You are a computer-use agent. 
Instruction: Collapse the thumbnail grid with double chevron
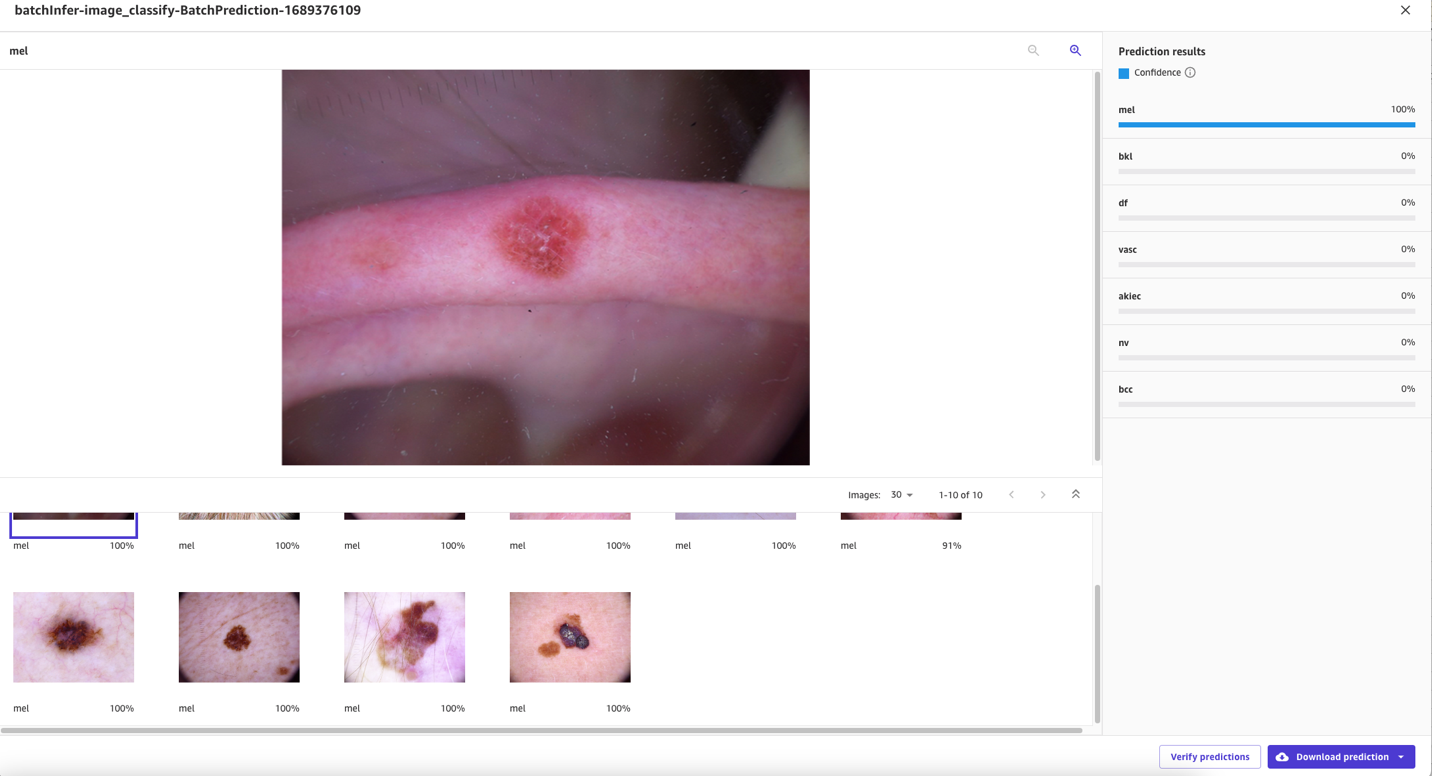coord(1076,494)
